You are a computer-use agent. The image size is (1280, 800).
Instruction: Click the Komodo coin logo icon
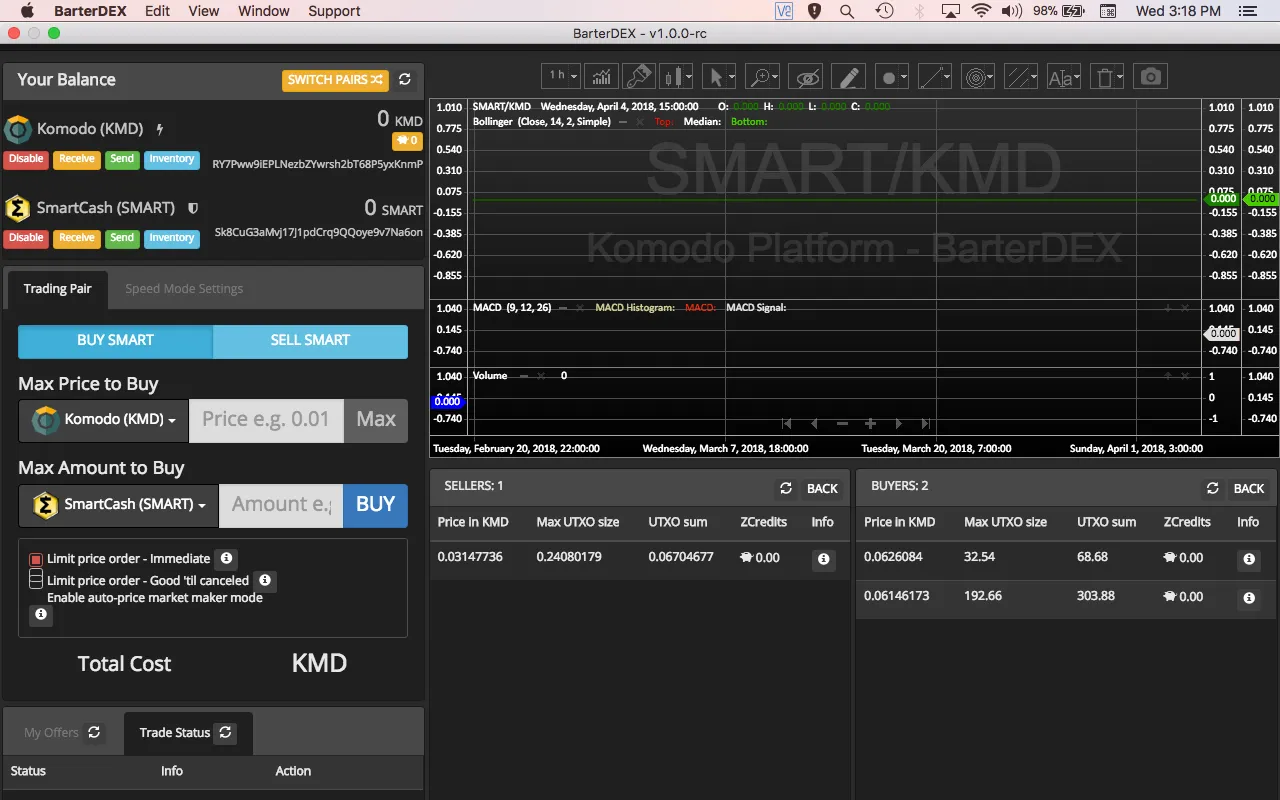click(18, 129)
